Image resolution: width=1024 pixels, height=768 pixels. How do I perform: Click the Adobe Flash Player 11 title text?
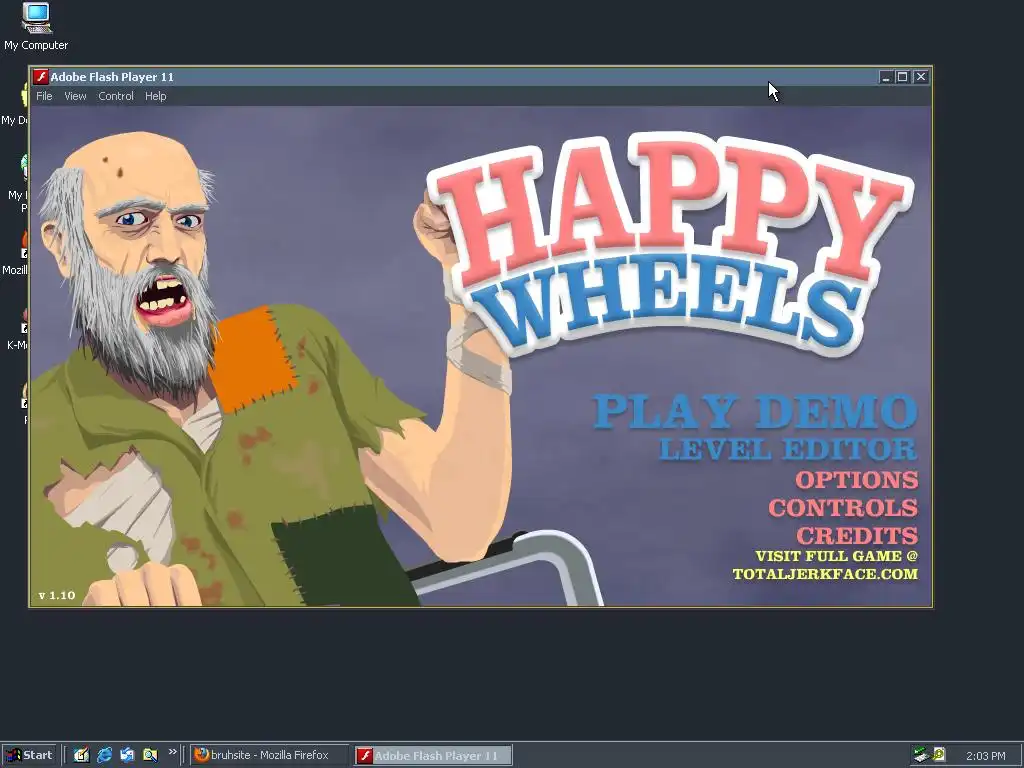pos(112,77)
